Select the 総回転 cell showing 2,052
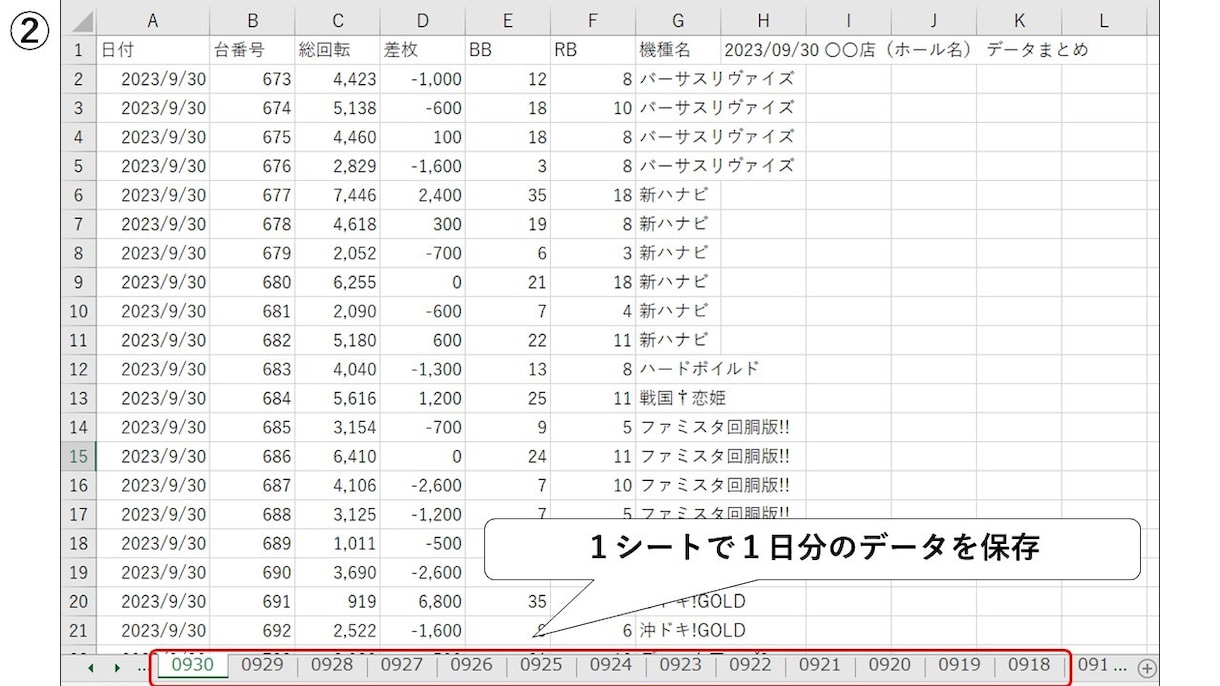 click(338, 253)
